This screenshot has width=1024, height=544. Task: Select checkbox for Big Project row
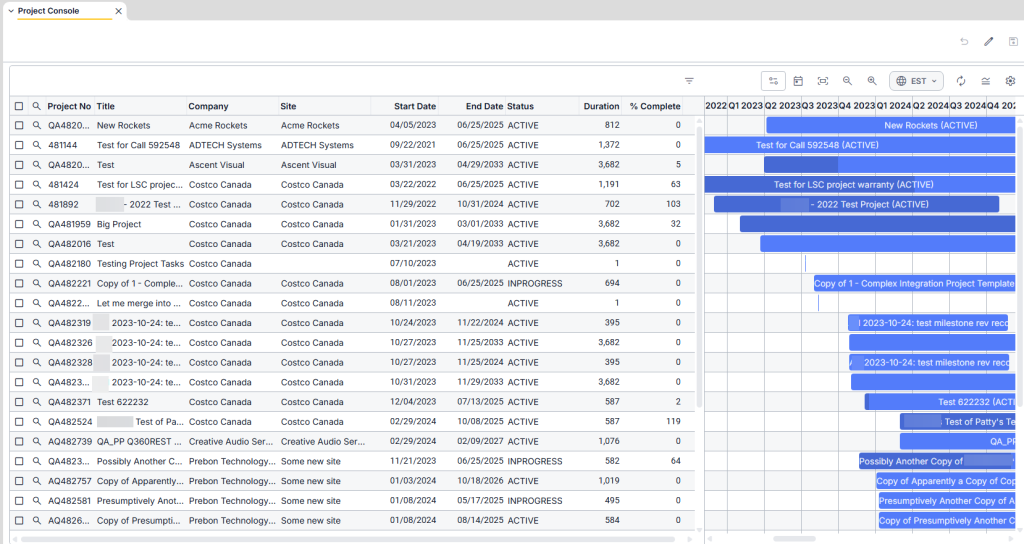pyautogui.click(x=19, y=224)
